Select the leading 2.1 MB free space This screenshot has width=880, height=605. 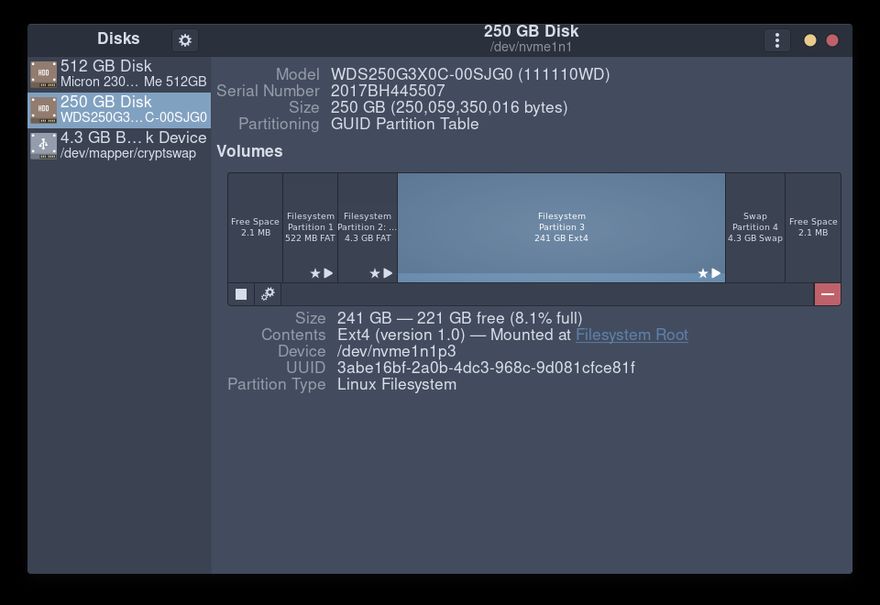(255, 227)
